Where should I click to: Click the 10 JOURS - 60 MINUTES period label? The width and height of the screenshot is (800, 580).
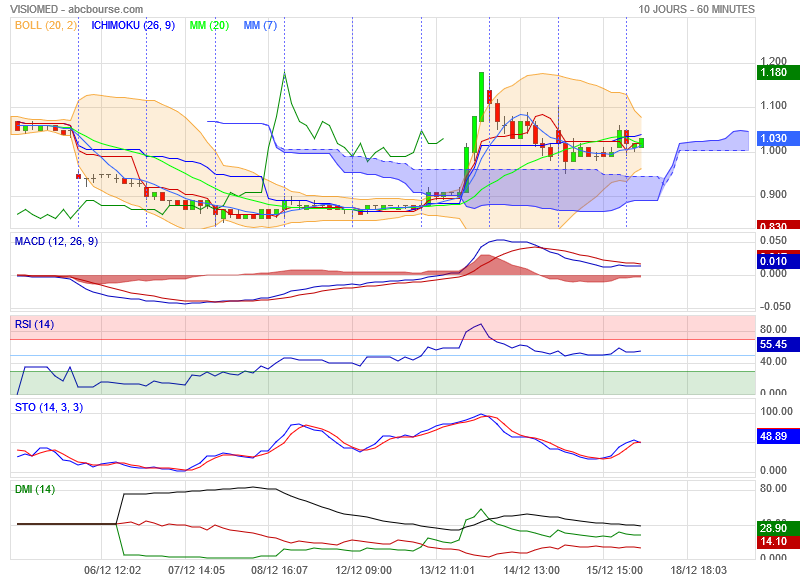(x=695, y=9)
